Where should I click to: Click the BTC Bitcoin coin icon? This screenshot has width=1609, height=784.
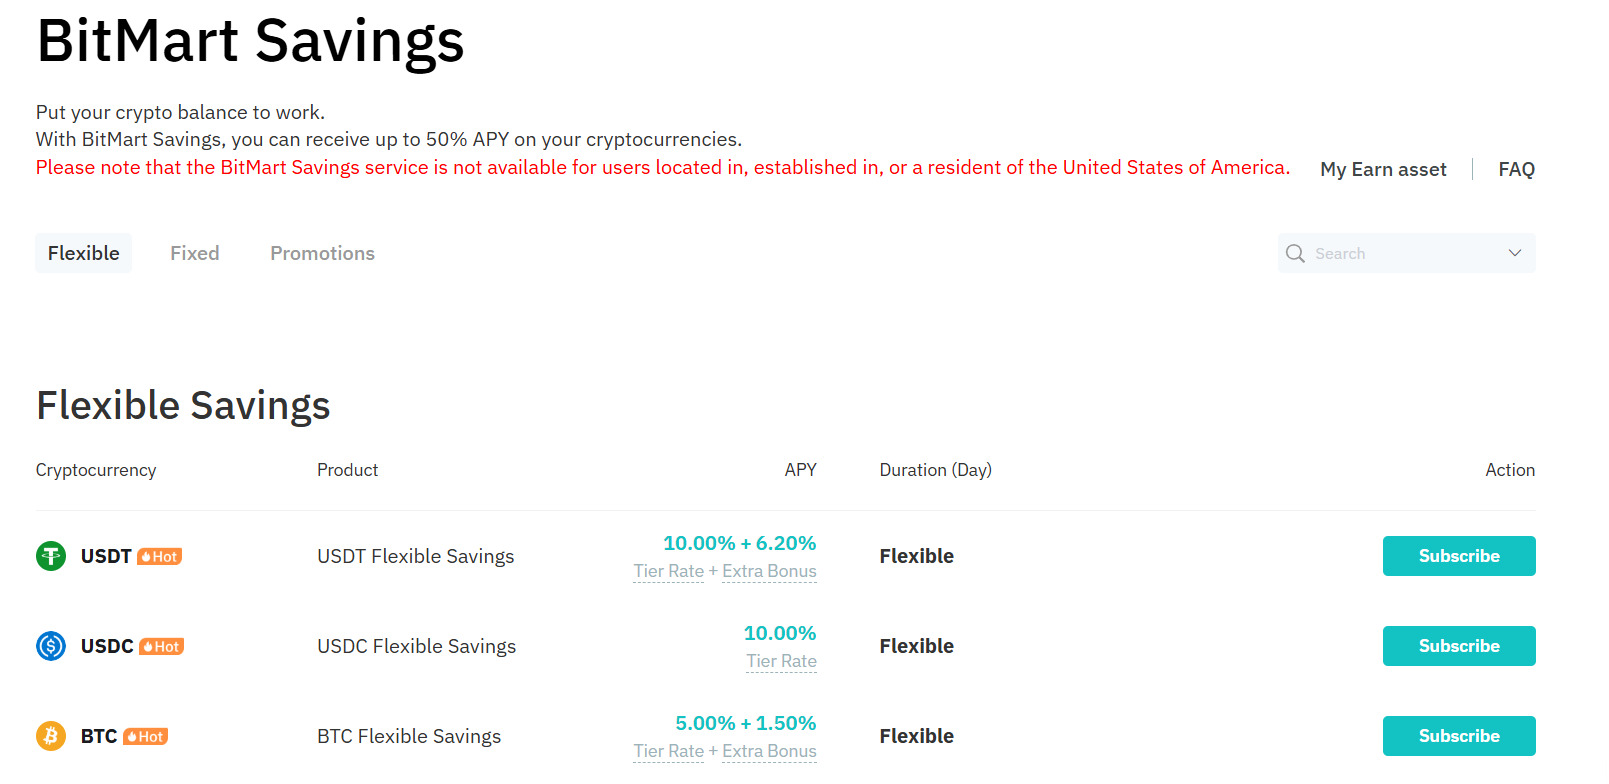point(51,736)
